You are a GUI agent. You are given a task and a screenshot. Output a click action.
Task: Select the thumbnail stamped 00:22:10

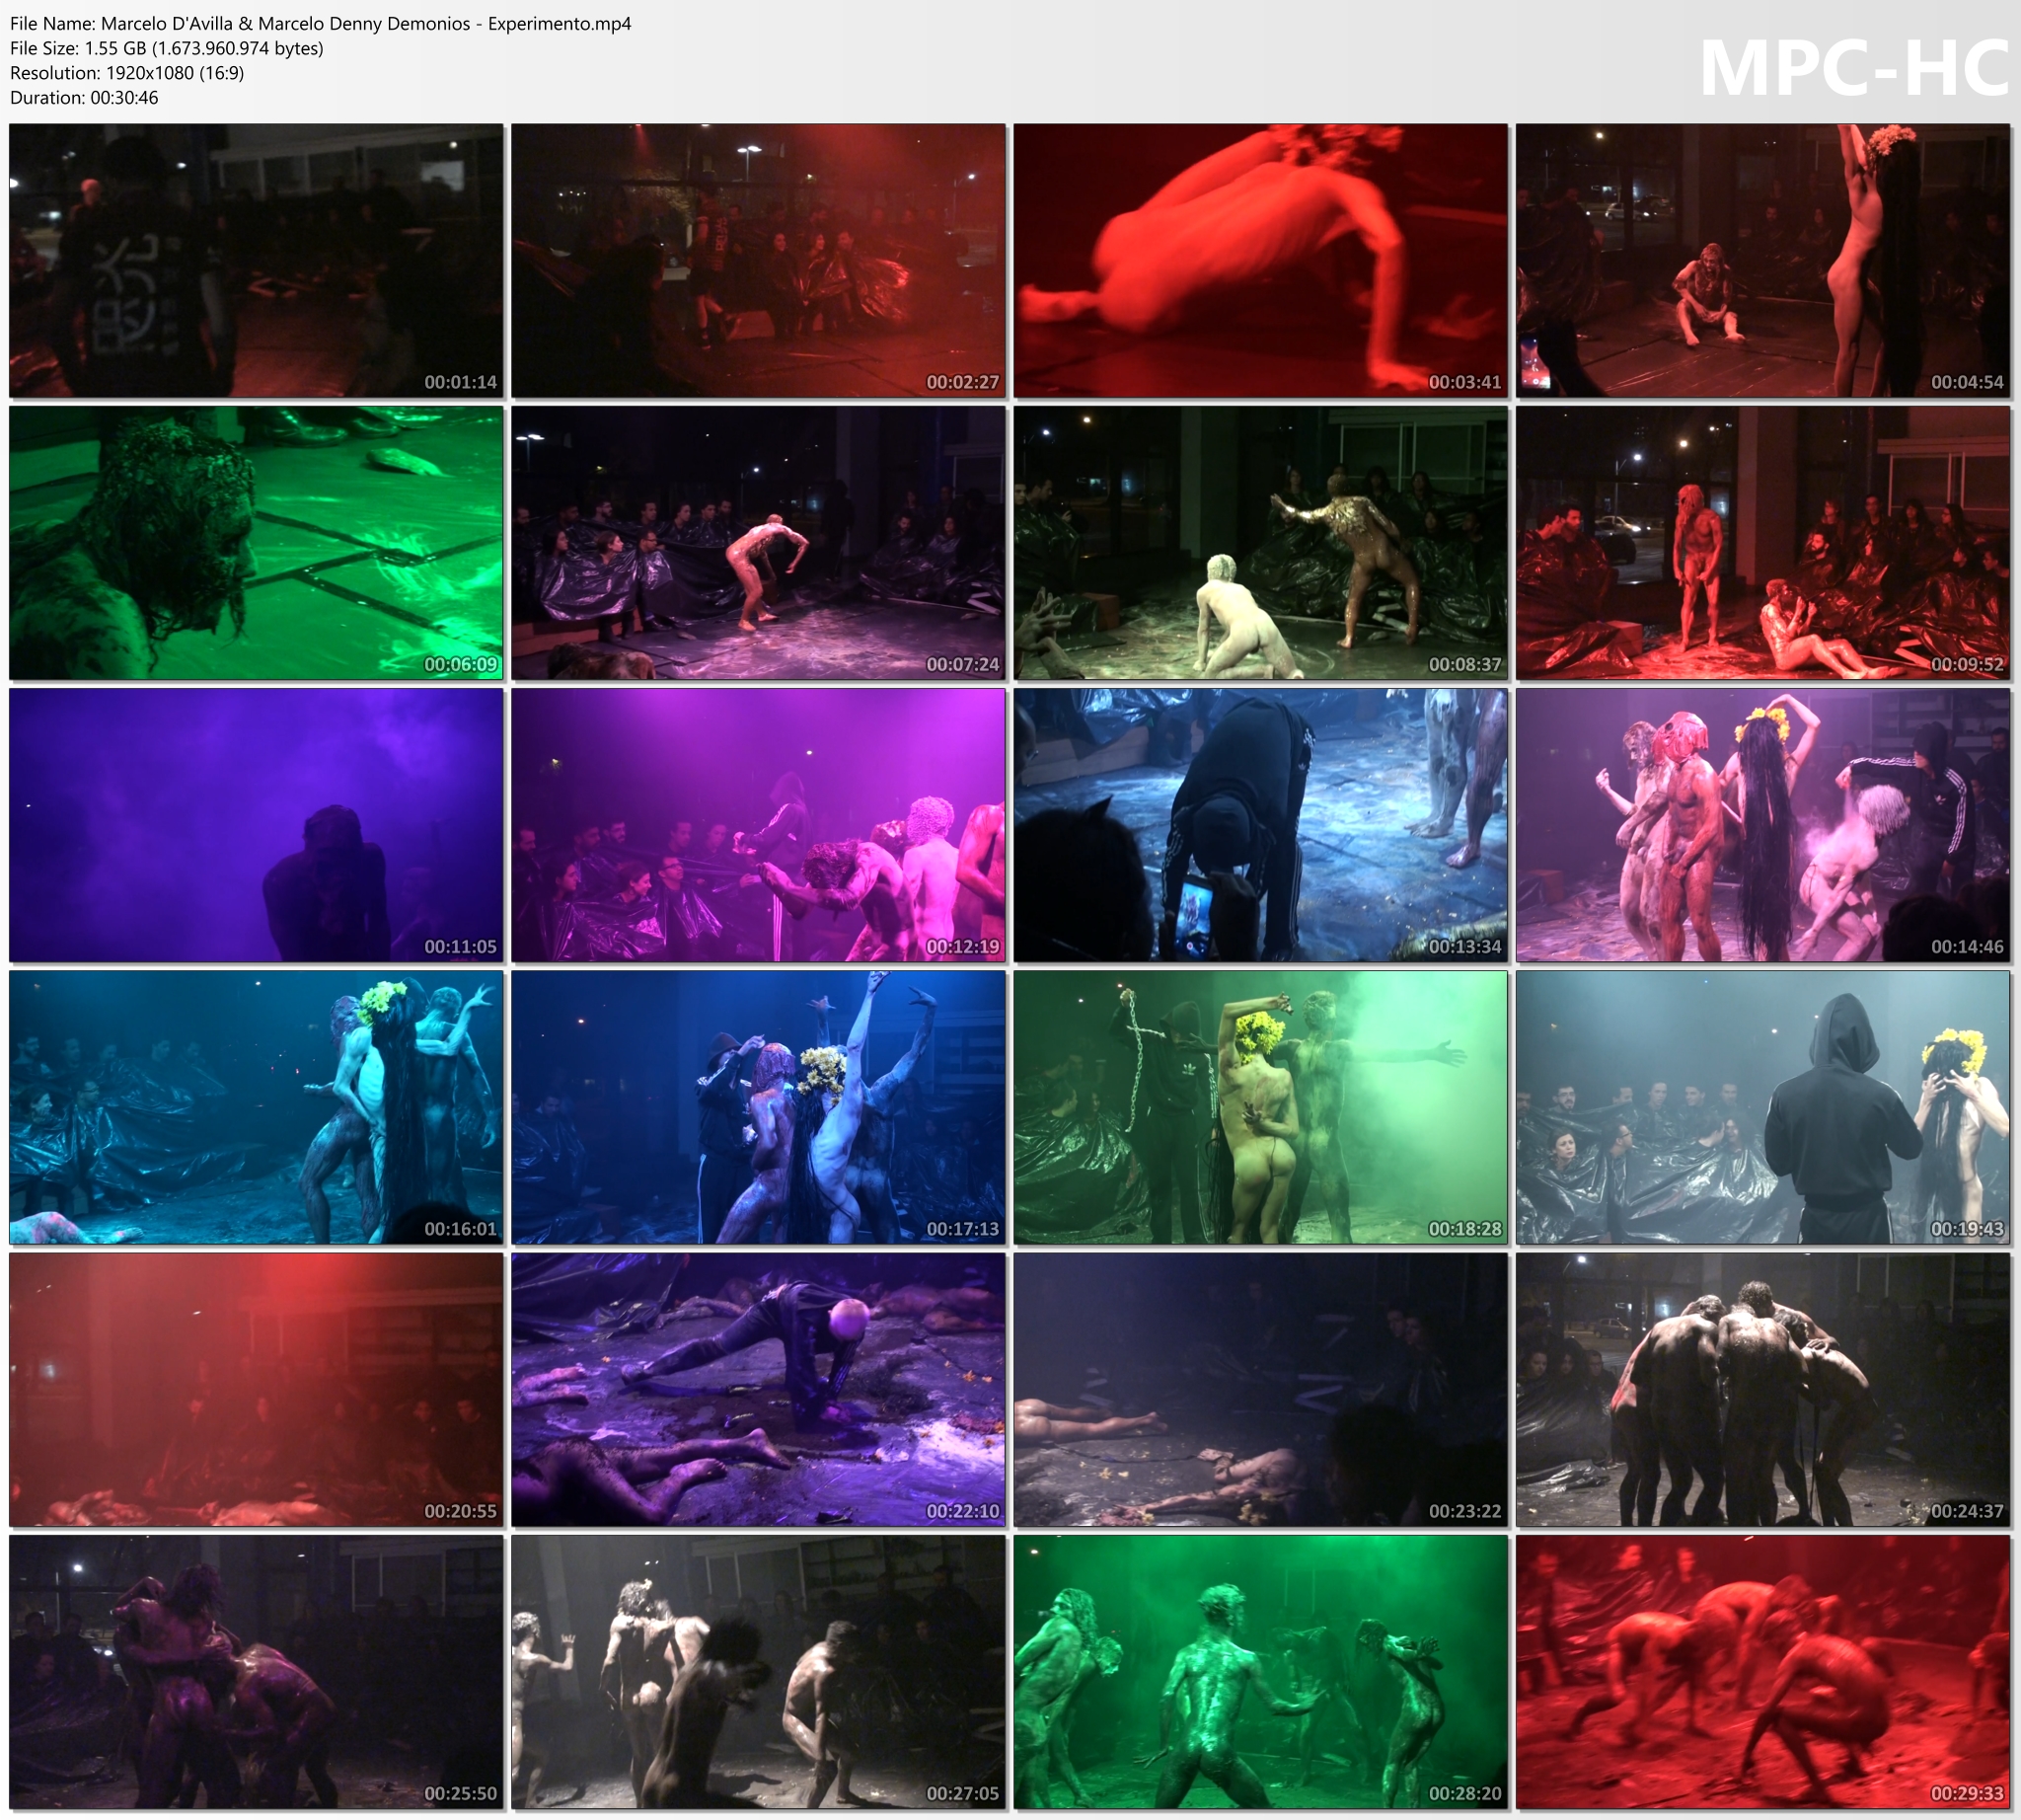(758, 1389)
